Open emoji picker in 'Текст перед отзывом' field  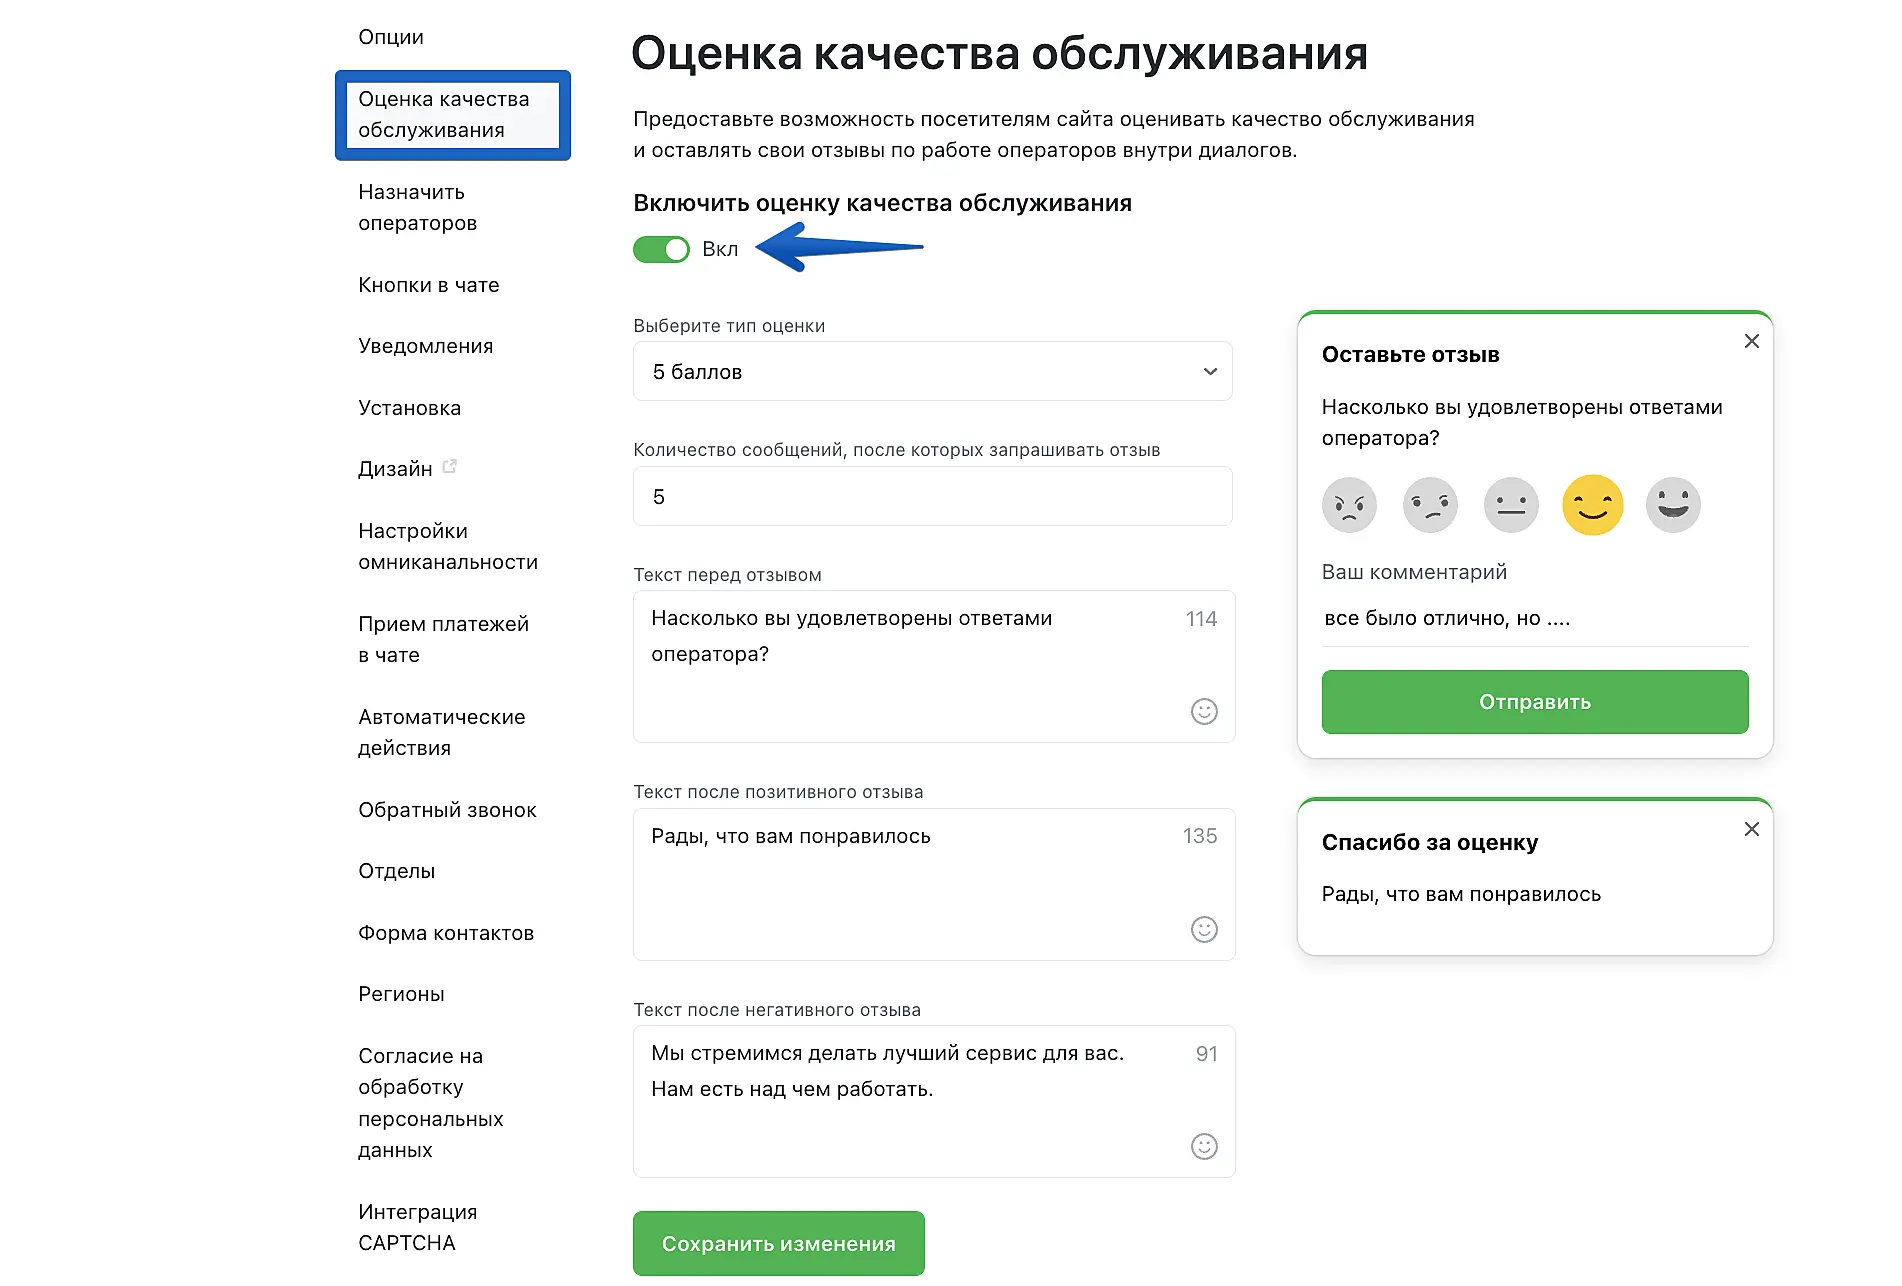point(1204,711)
